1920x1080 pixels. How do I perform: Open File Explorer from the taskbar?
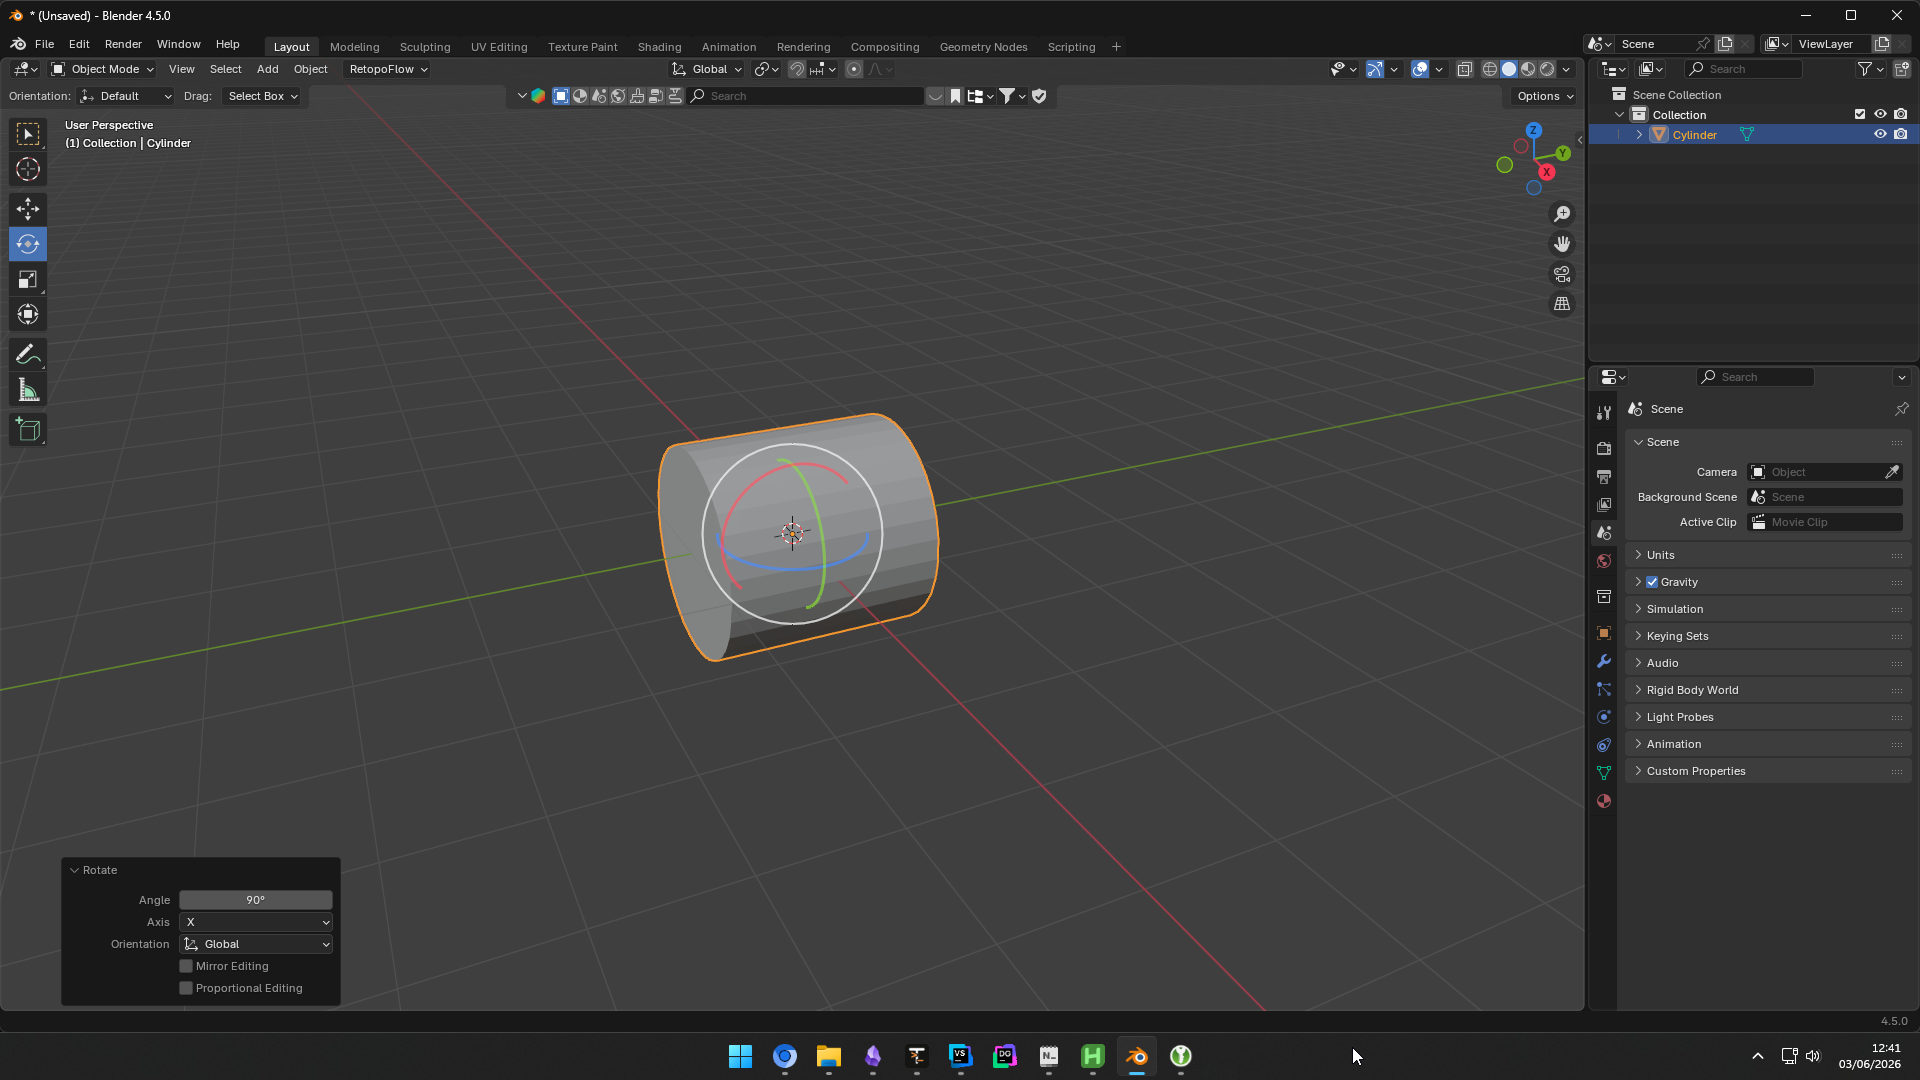pyautogui.click(x=828, y=1056)
